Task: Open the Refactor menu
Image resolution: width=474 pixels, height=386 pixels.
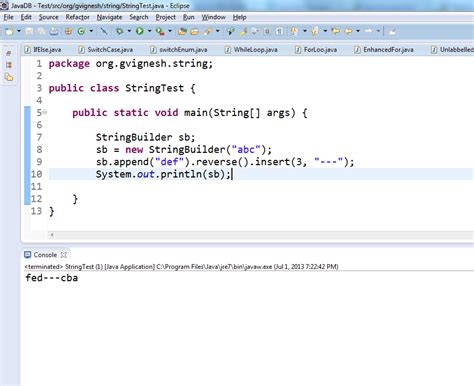Action: click(77, 17)
